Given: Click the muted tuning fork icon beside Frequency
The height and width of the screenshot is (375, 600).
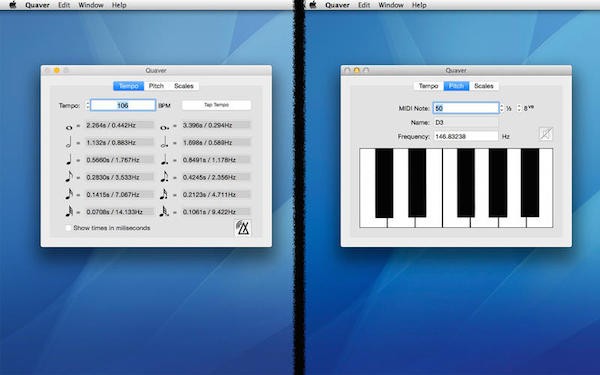Looking at the screenshot, I should pyautogui.click(x=546, y=134).
